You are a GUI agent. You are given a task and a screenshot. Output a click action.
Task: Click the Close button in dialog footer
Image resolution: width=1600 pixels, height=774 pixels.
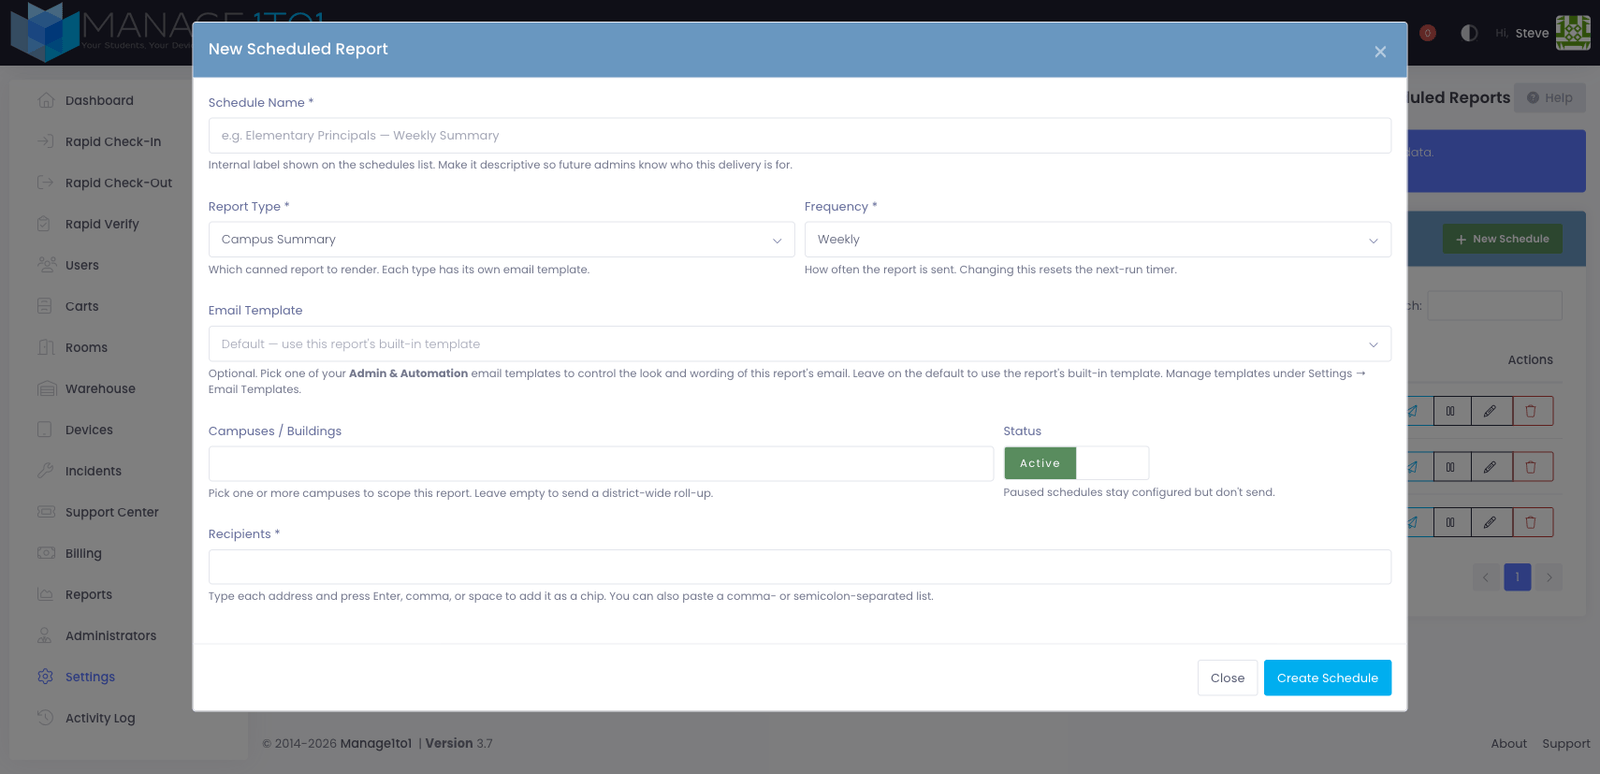[x=1227, y=678]
